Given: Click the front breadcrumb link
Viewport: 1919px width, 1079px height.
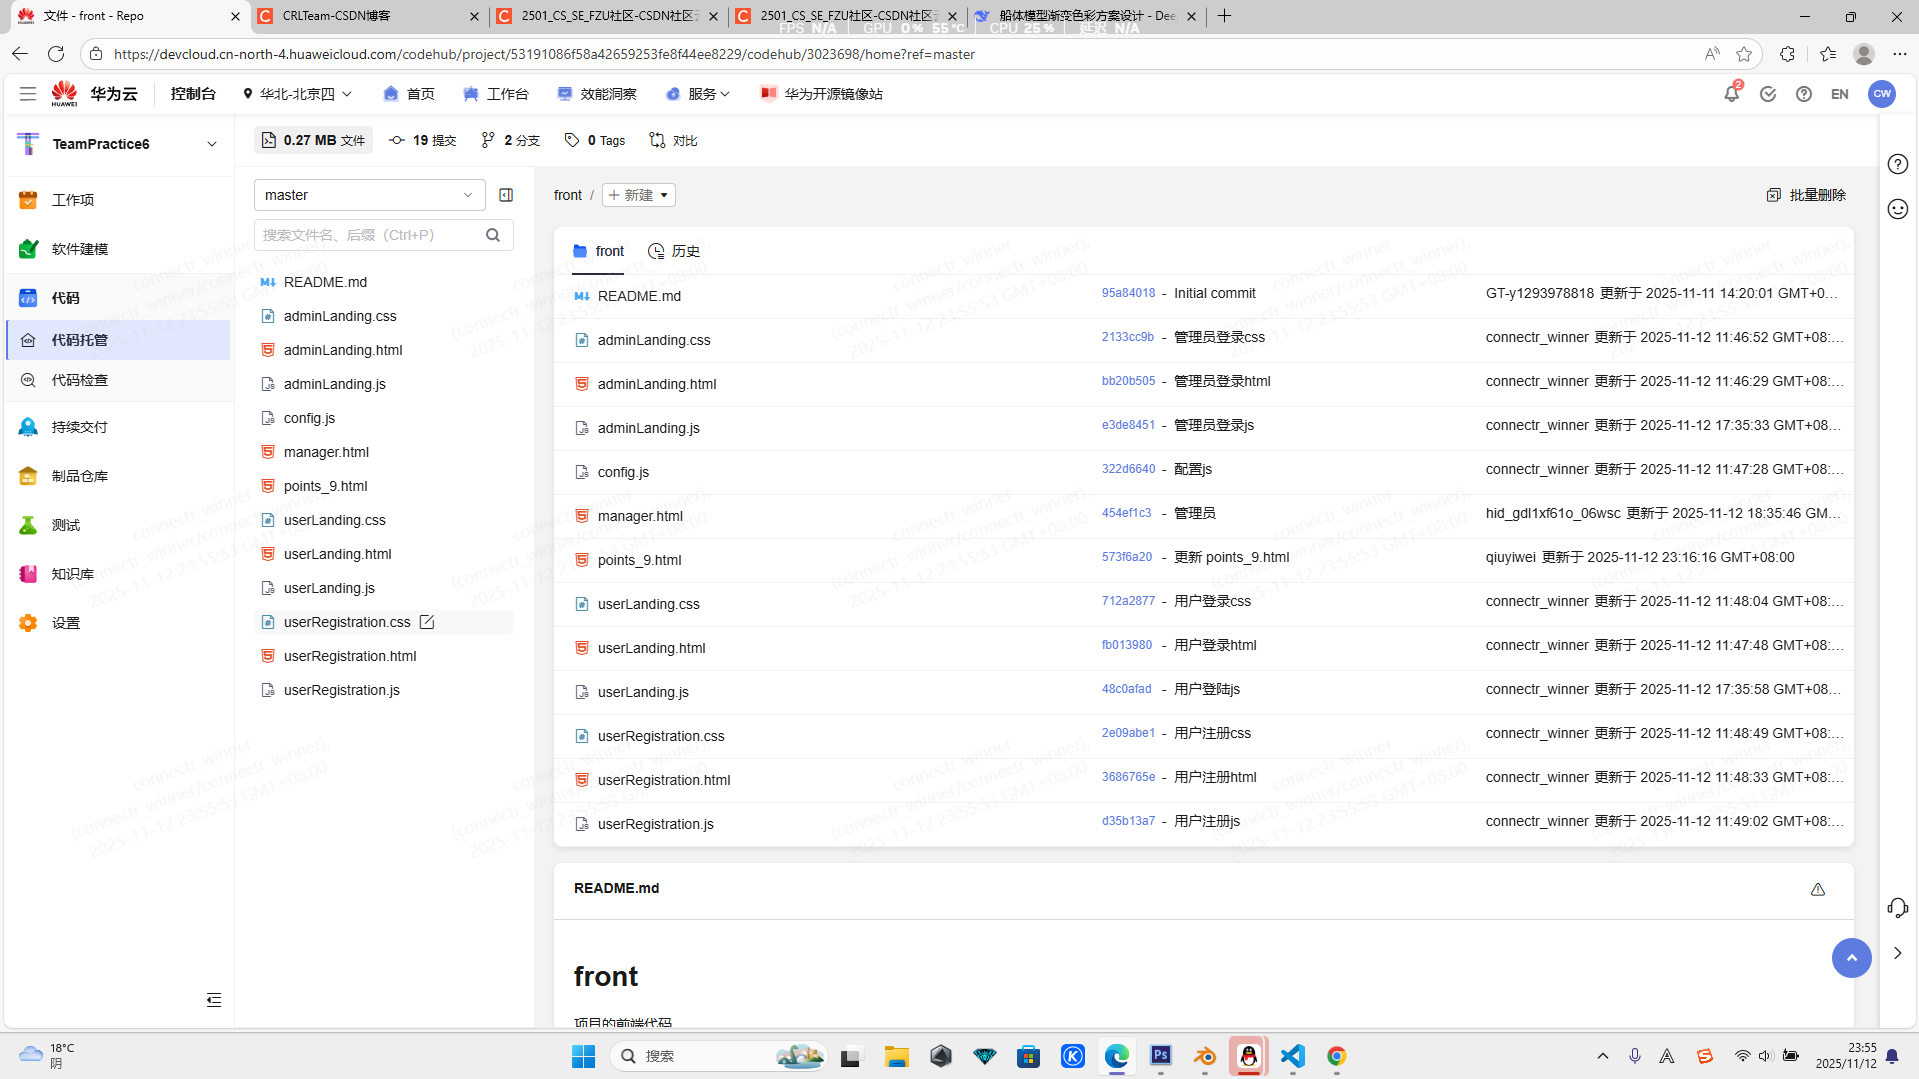Looking at the screenshot, I should pyautogui.click(x=567, y=195).
